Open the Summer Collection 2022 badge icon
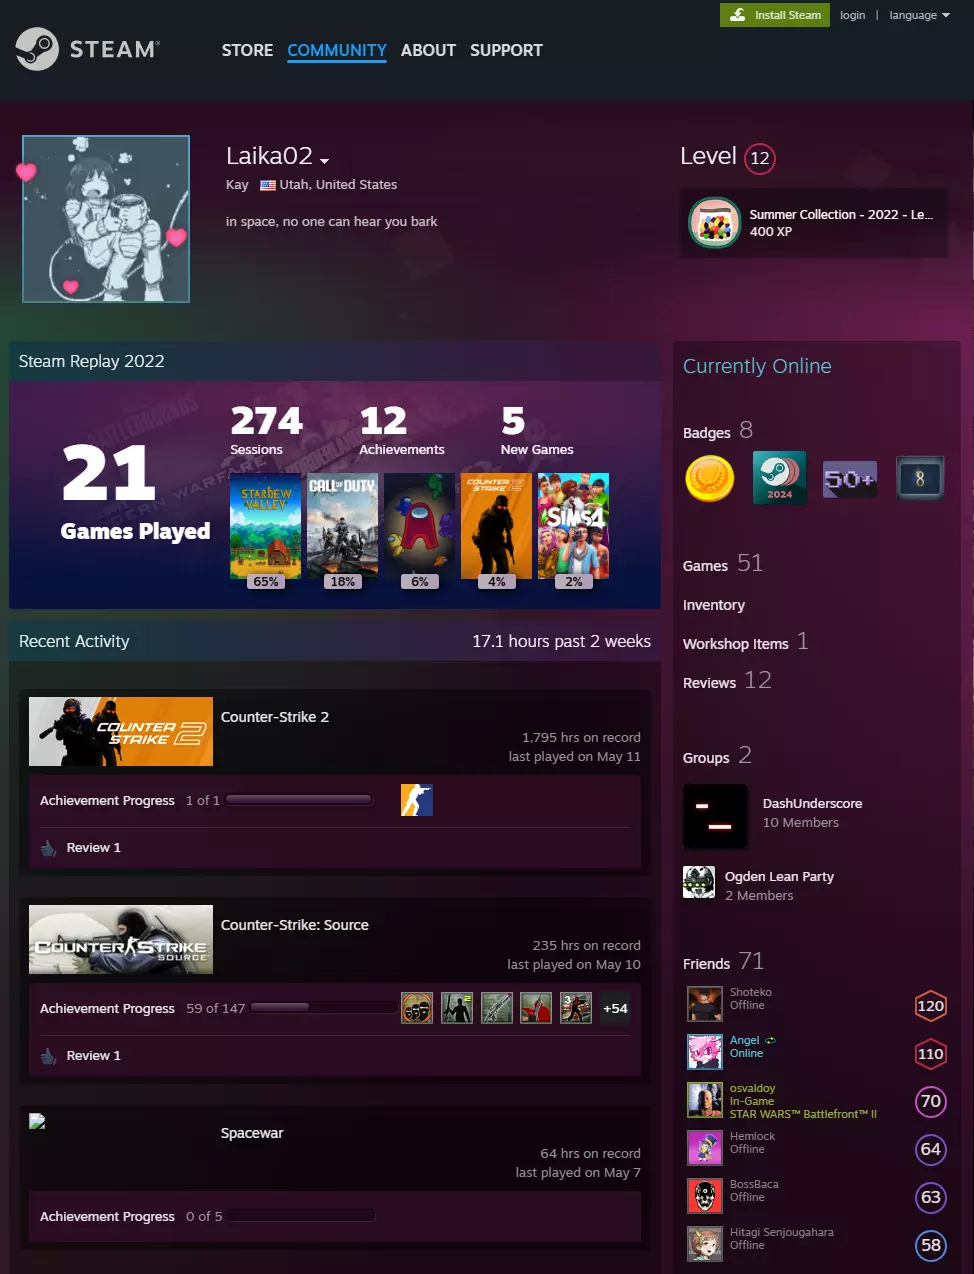 click(714, 223)
